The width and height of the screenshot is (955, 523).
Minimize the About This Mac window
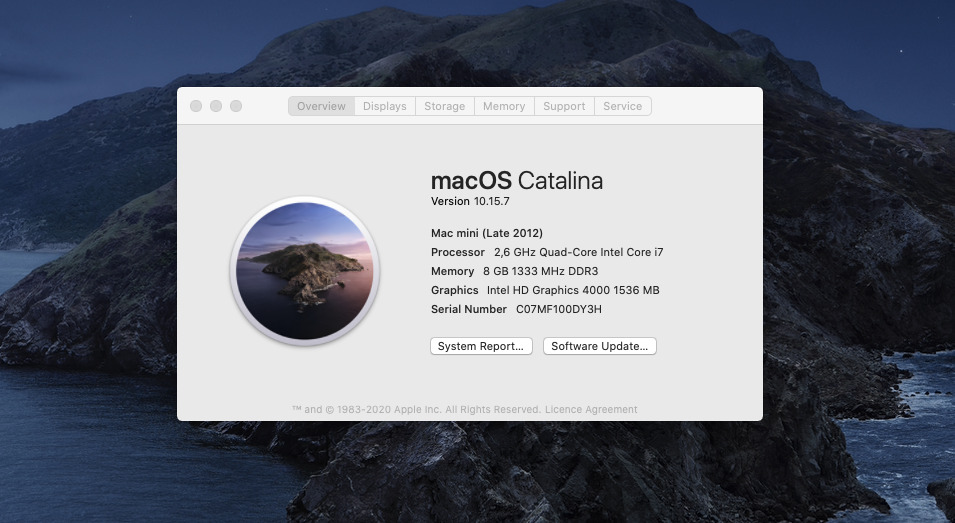tap(216, 106)
